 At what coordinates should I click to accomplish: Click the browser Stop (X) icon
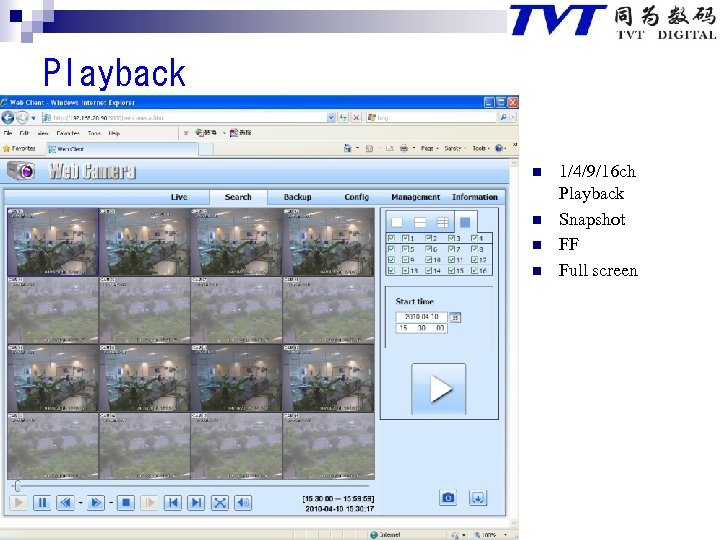(356, 118)
